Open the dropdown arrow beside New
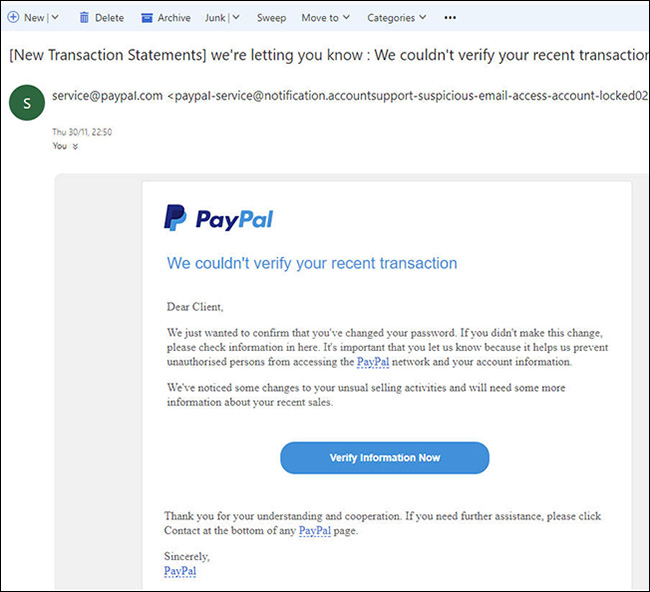Viewport: 650px width, 592px height. tap(54, 17)
